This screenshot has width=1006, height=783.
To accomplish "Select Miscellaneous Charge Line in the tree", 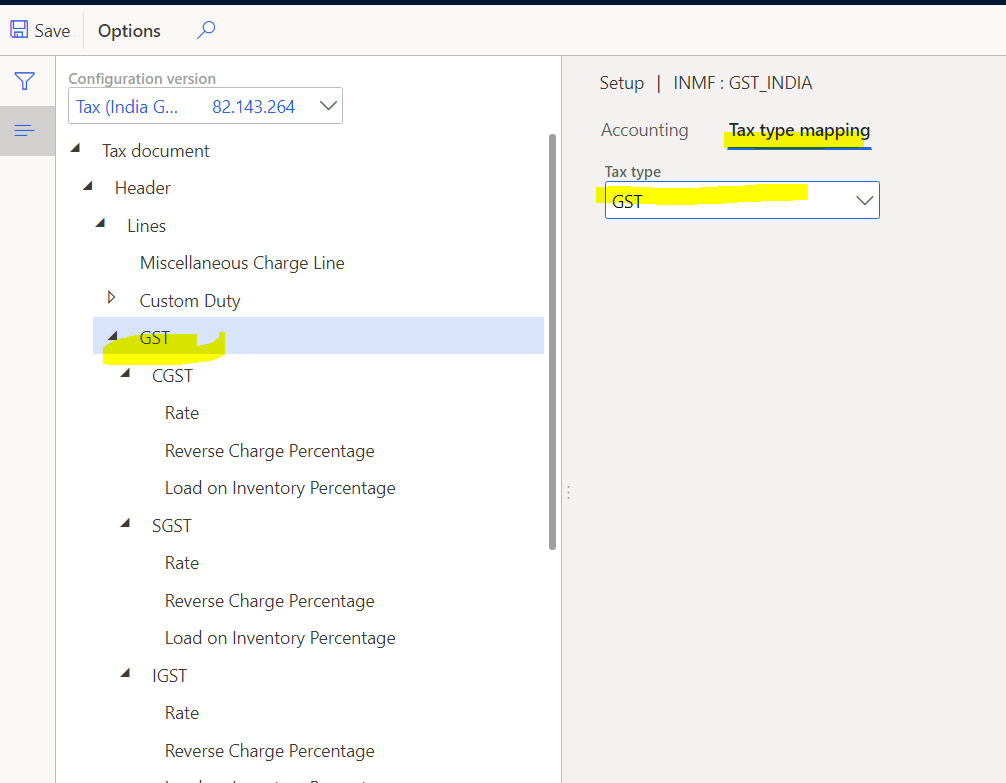I will tap(242, 262).
